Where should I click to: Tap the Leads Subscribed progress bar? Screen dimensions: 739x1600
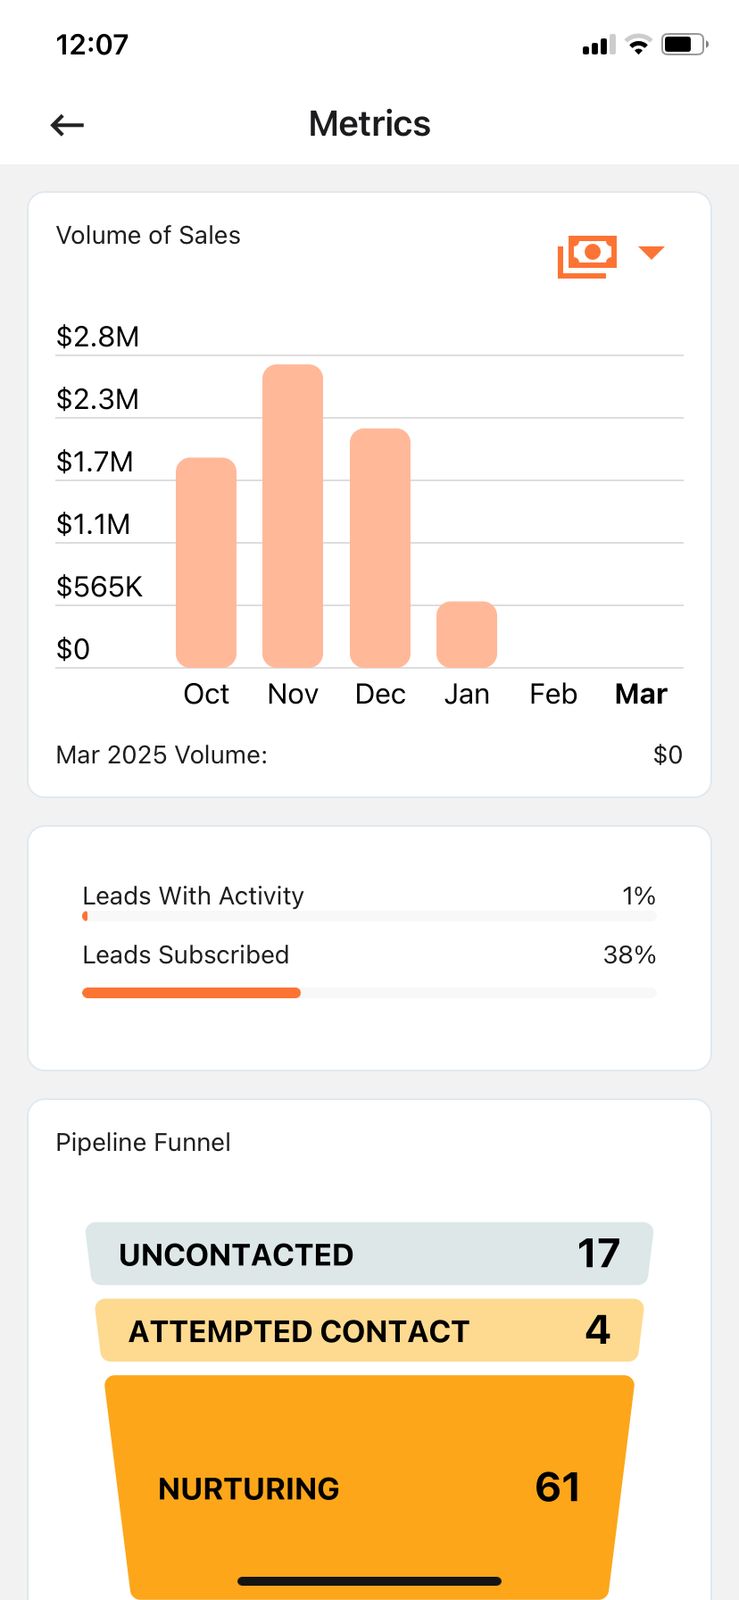coord(369,993)
